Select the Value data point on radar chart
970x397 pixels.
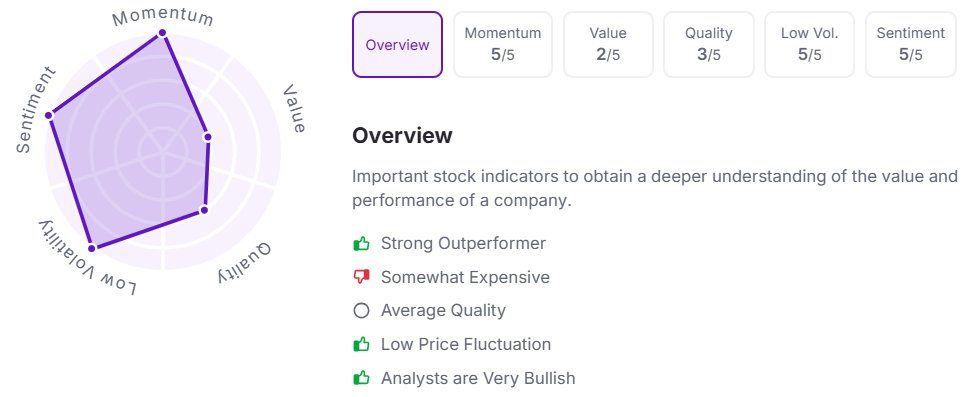pyautogui.click(x=208, y=137)
